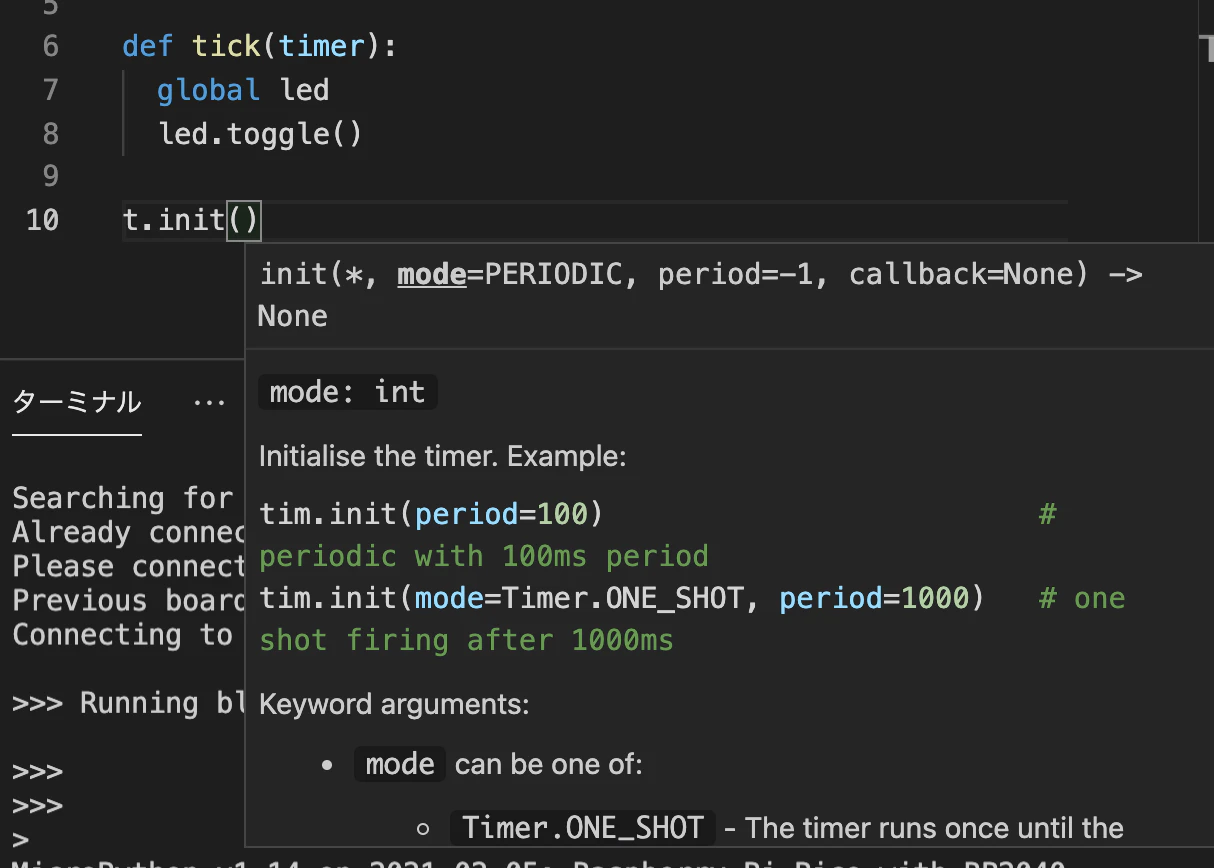Click "period=1000" in the ONE_SHOT example

click(874, 598)
